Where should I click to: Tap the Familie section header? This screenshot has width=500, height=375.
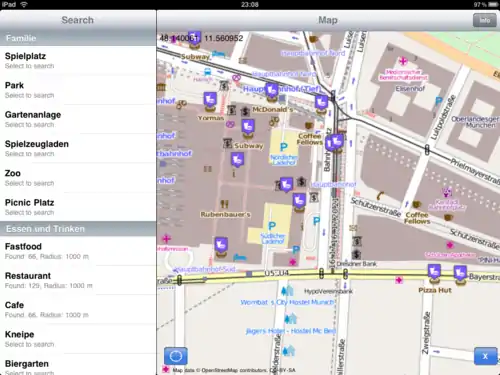(x=78, y=38)
